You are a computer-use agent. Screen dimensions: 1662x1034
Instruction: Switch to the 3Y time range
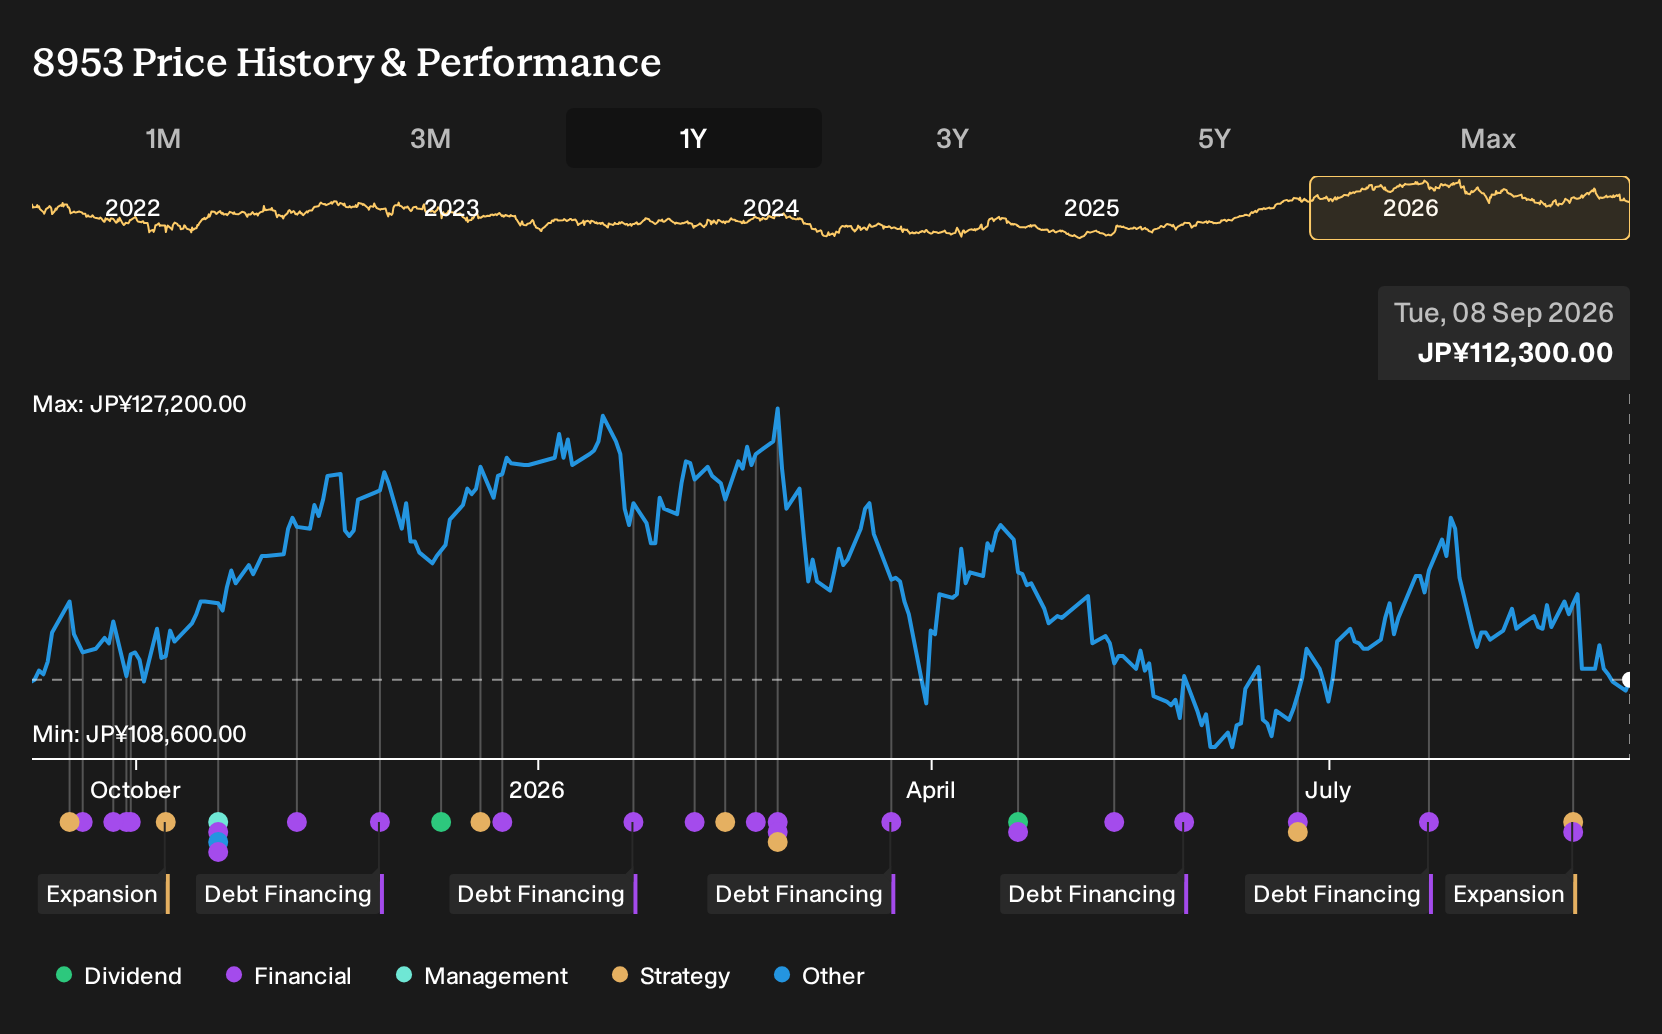(x=952, y=138)
